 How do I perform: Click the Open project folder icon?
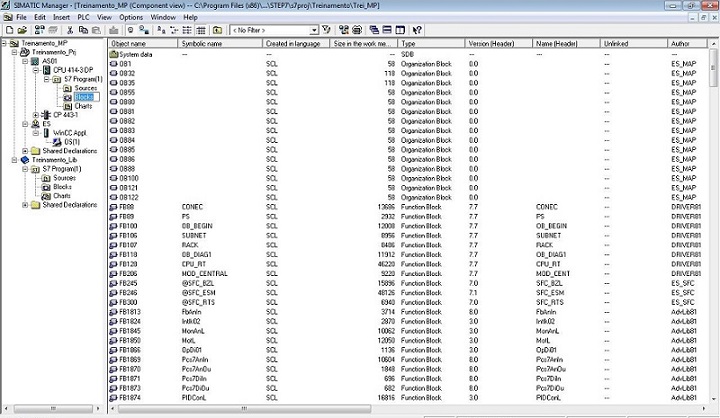click(x=22, y=30)
